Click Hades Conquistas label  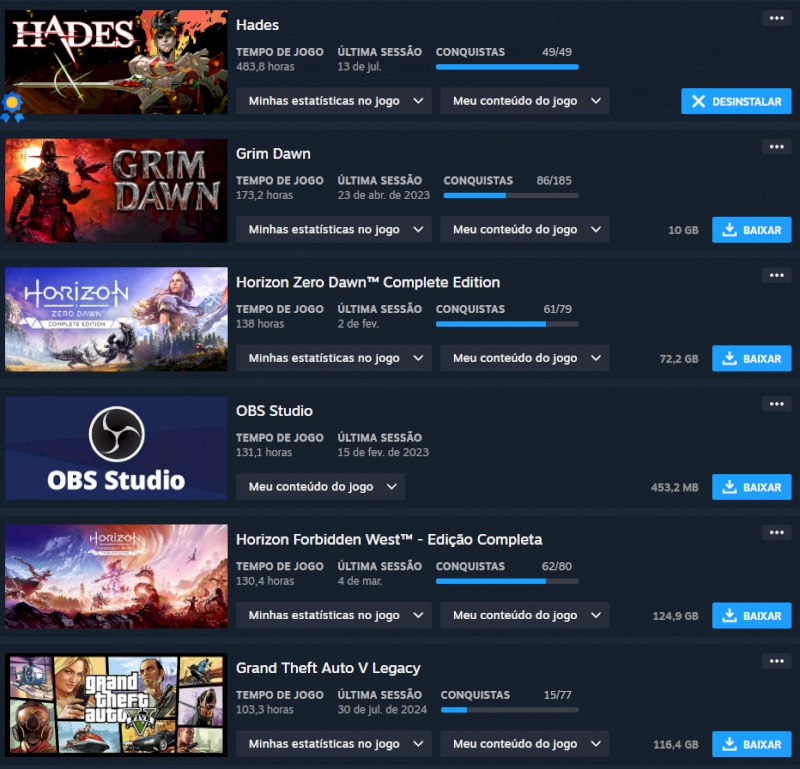[x=470, y=52]
